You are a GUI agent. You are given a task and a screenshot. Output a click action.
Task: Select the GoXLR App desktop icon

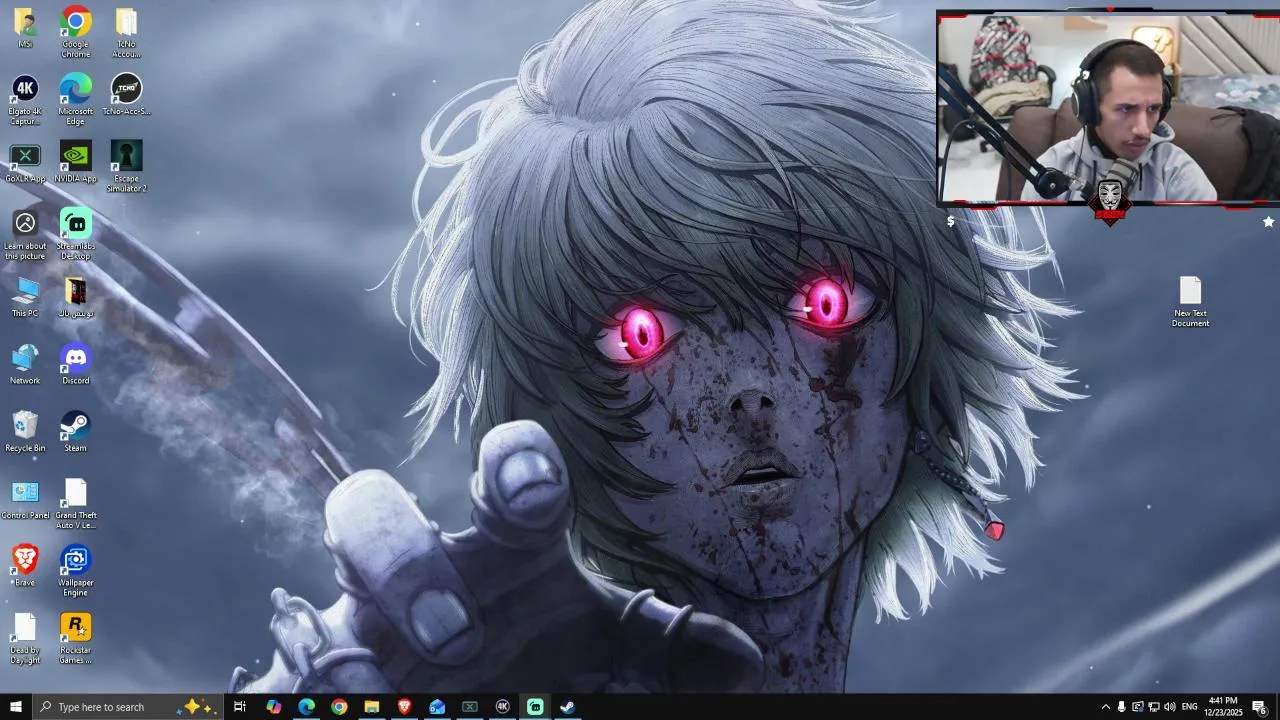coord(25,162)
